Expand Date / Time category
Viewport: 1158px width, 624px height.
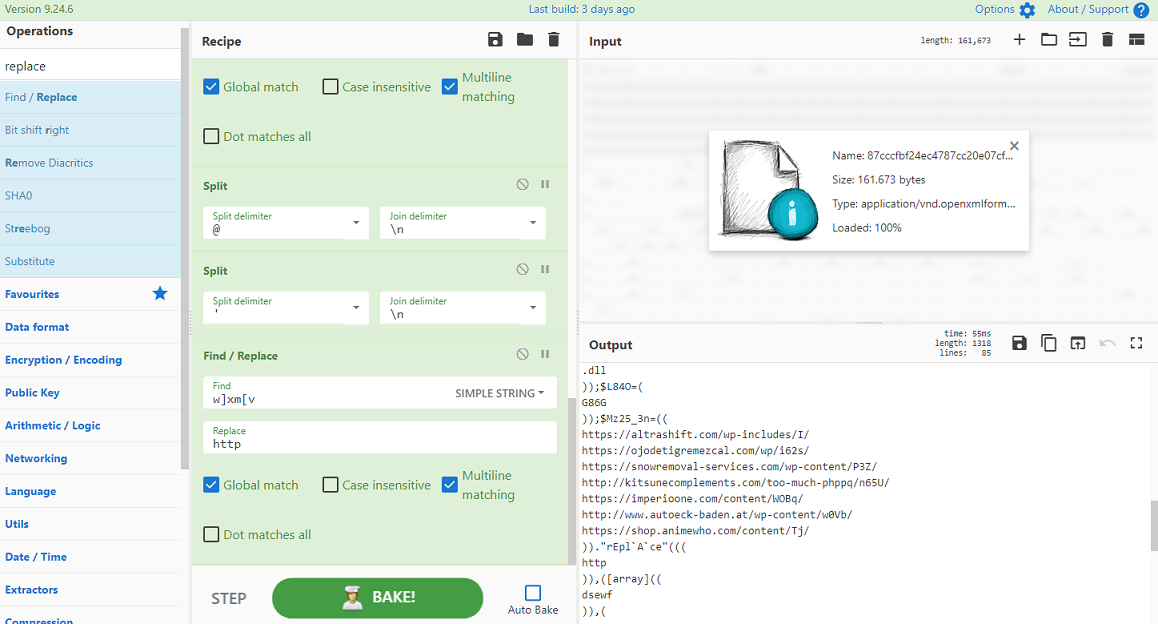pyautogui.click(x=90, y=557)
